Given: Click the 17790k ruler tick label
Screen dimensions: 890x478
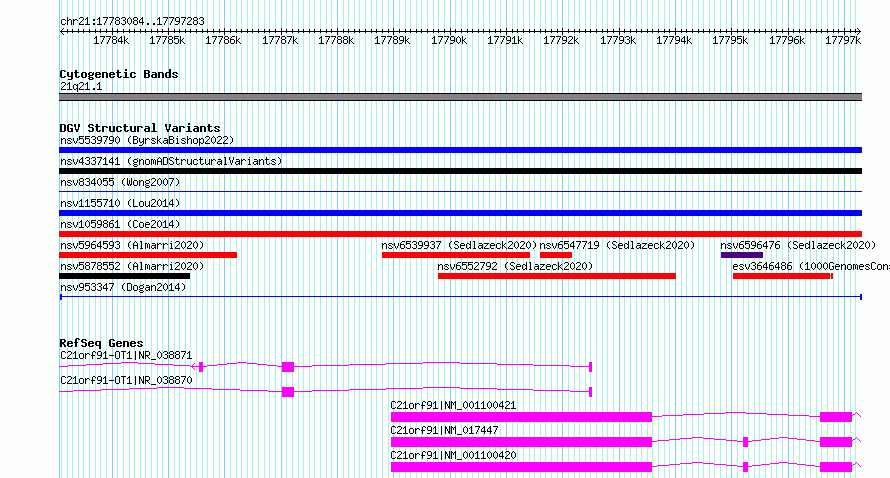Looking at the screenshot, I should pos(448,40).
